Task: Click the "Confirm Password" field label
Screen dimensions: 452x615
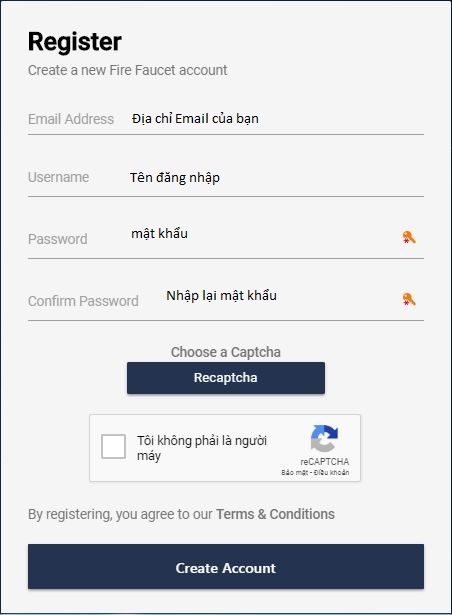Action: [x=83, y=301]
